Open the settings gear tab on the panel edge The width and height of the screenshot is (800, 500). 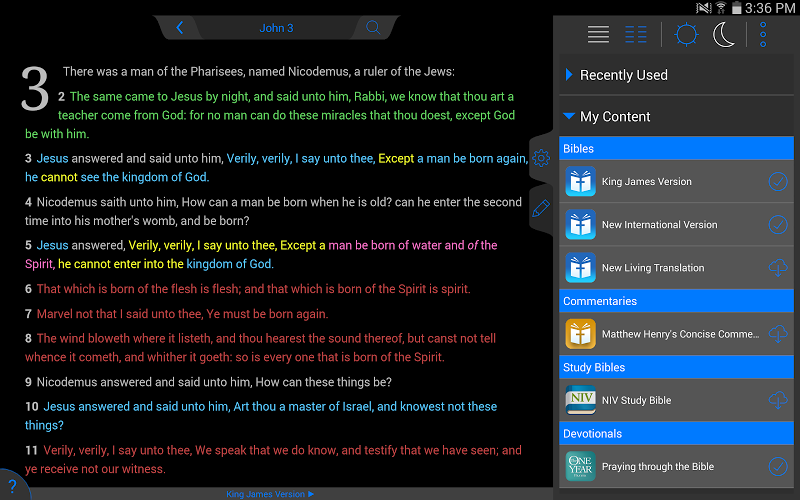coord(541,158)
